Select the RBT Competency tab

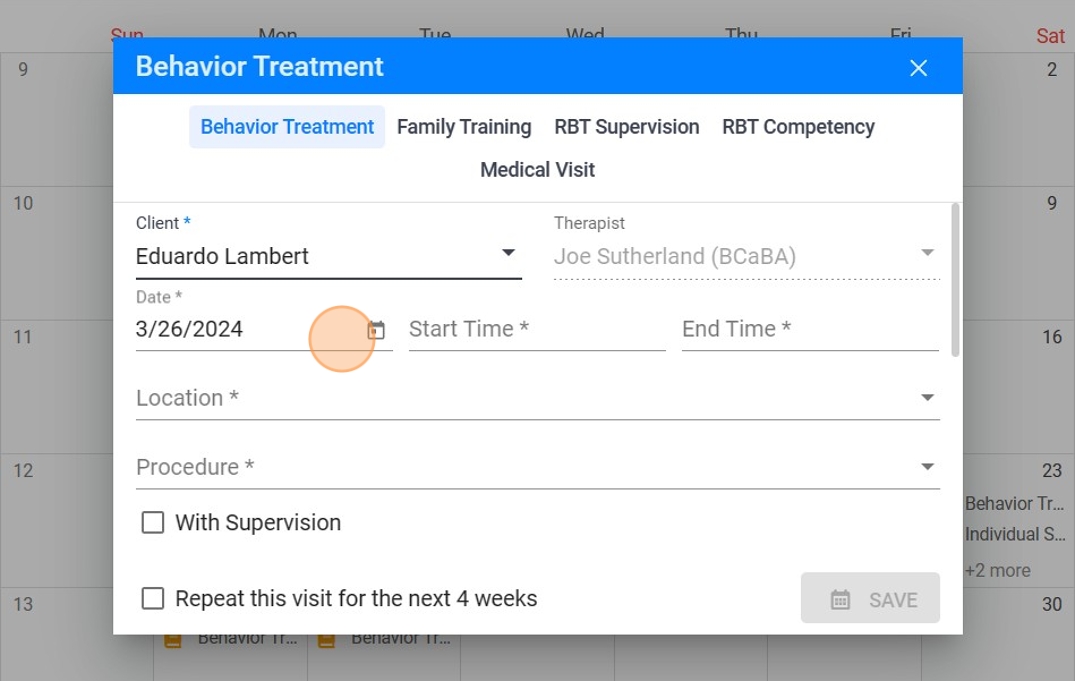point(798,127)
